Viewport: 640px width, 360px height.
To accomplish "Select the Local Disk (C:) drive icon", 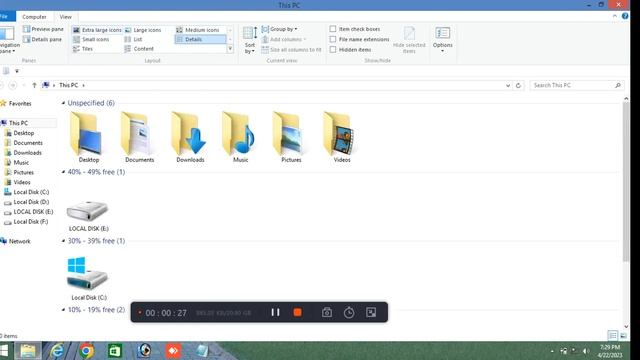I will (x=87, y=273).
